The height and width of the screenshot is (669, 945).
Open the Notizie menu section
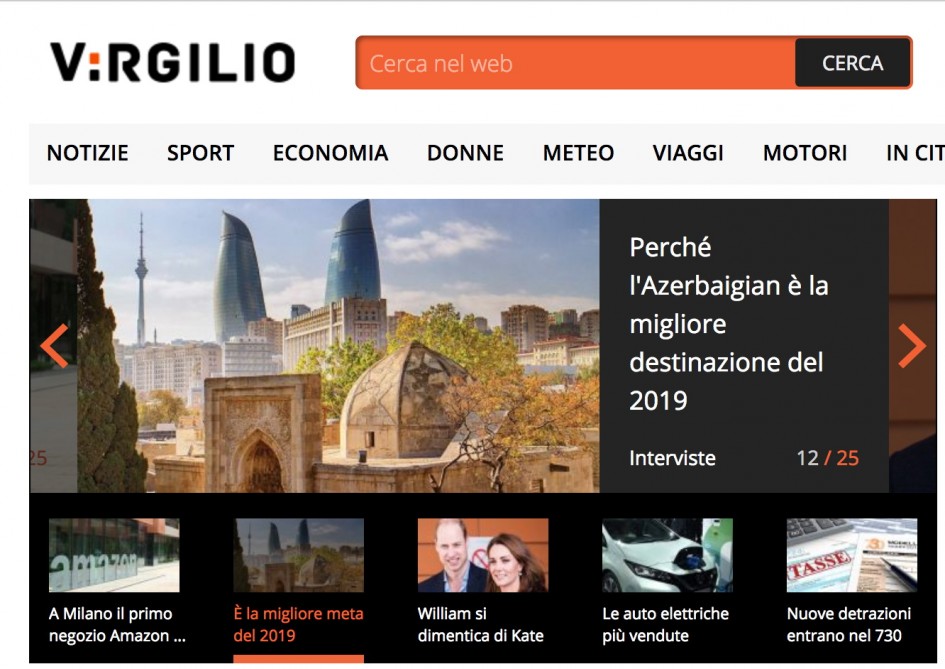pyautogui.click(x=88, y=153)
